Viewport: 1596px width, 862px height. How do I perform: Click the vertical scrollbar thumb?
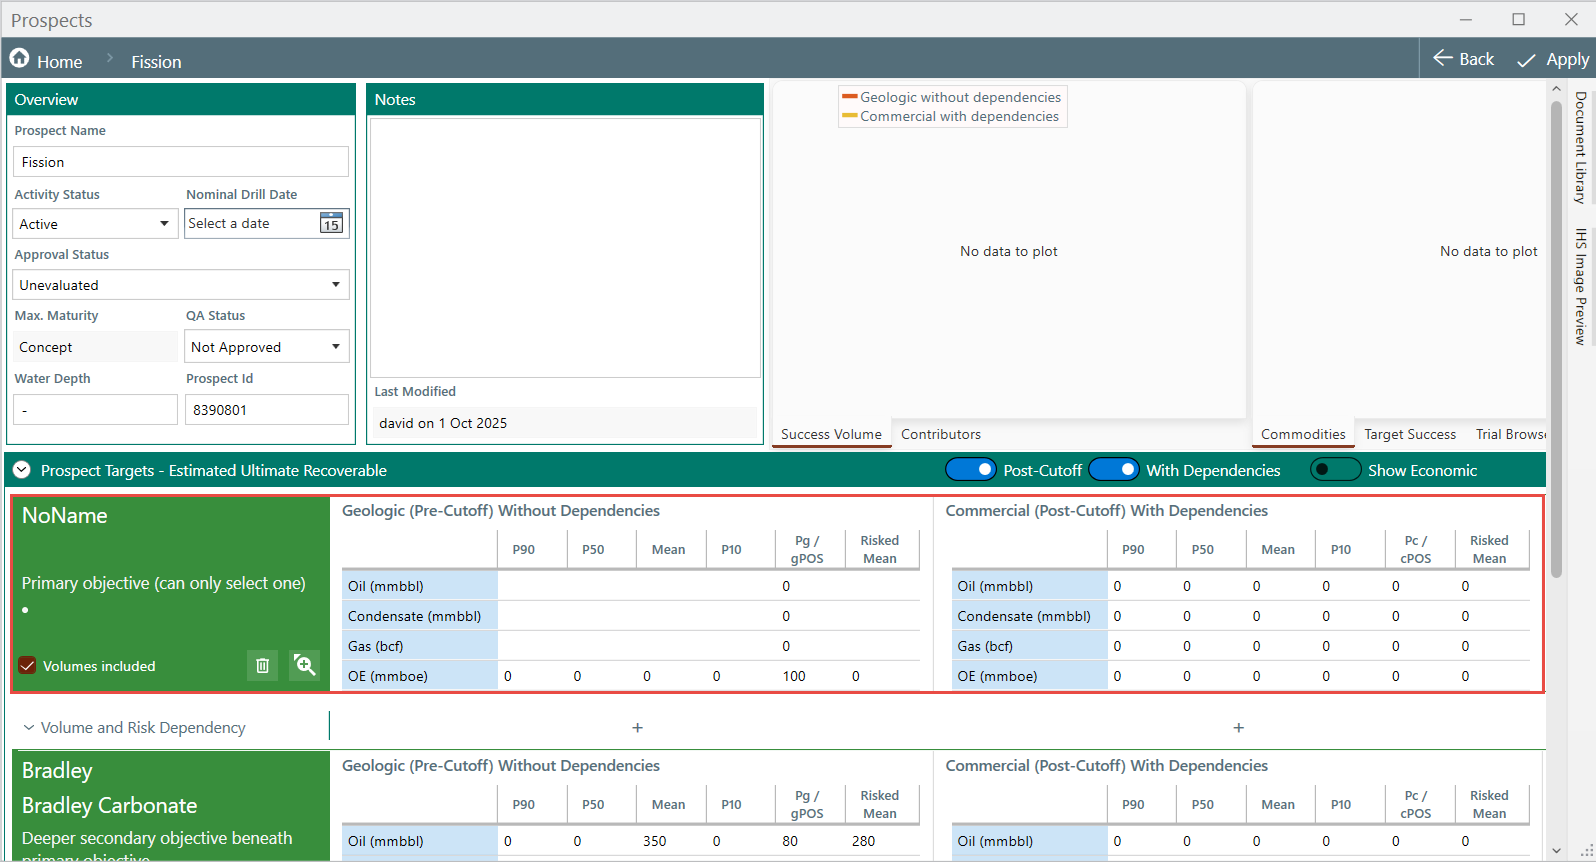click(1556, 340)
